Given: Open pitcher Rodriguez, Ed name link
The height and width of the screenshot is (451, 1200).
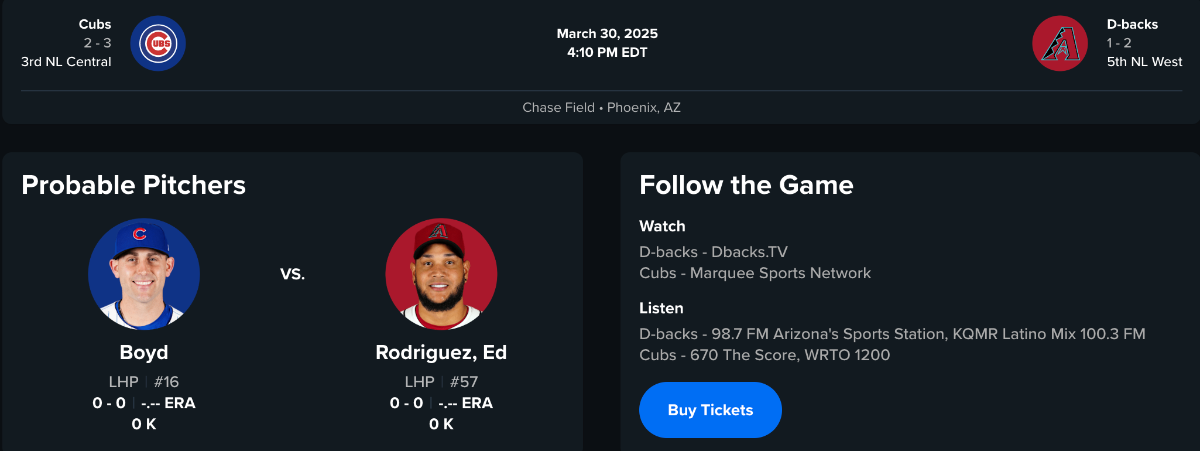Looking at the screenshot, I should click(x=441, y=352).
